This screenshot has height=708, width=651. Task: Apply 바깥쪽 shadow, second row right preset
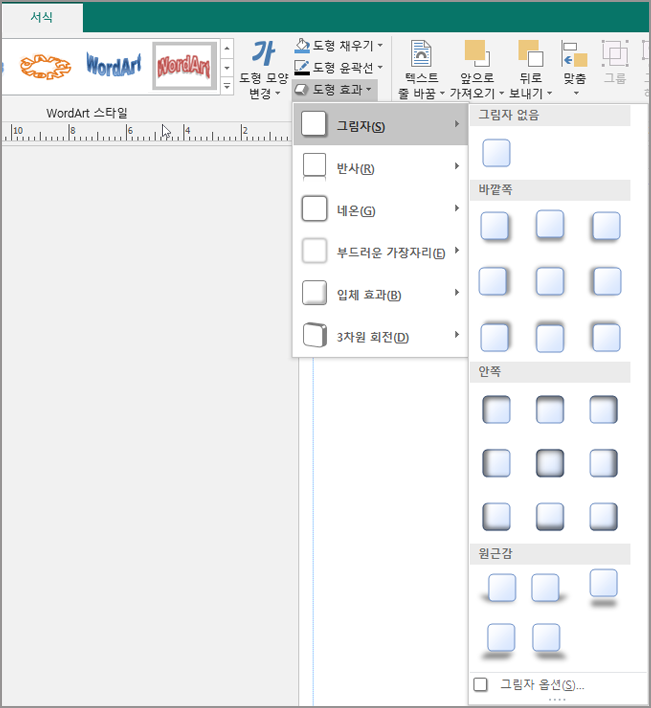coord(606,281)
